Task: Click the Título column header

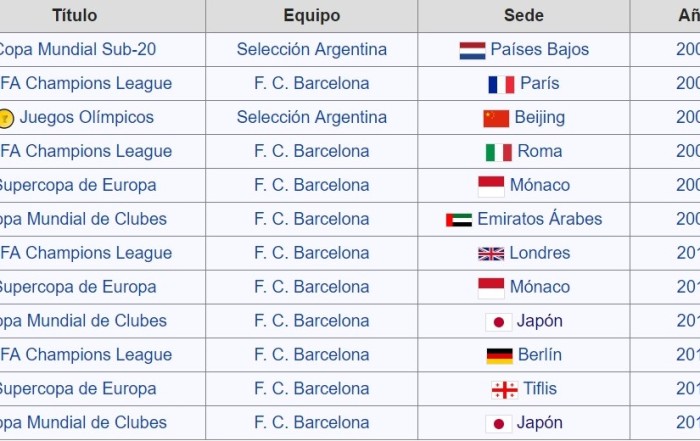Action: click(75, 15)
